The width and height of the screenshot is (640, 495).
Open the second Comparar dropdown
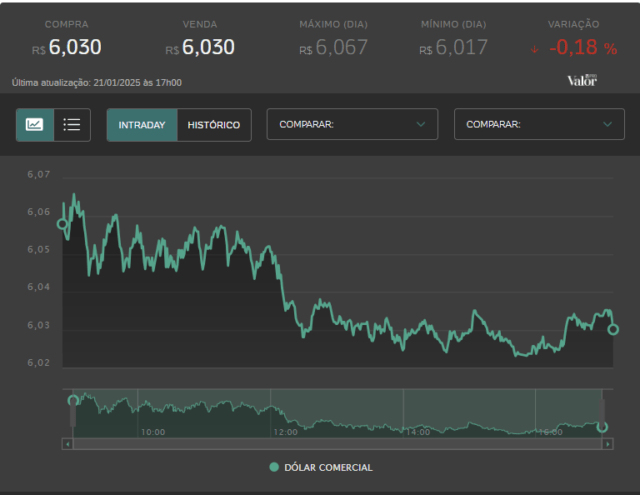539,124
